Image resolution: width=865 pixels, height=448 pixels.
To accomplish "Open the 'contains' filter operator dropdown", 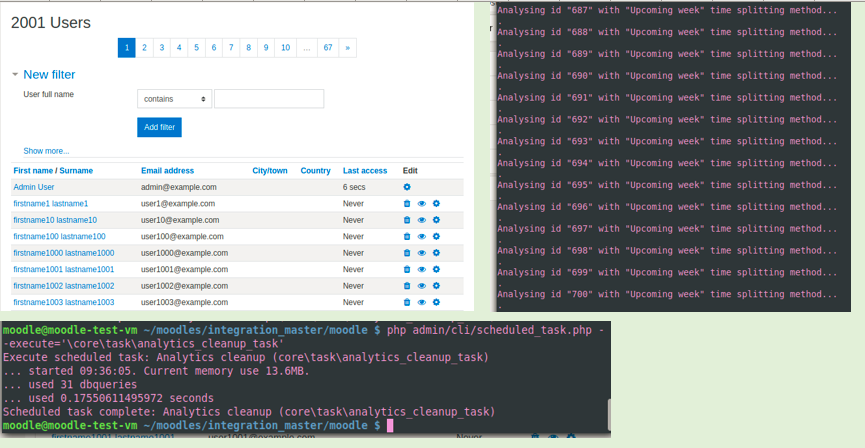I will point(174,99).
